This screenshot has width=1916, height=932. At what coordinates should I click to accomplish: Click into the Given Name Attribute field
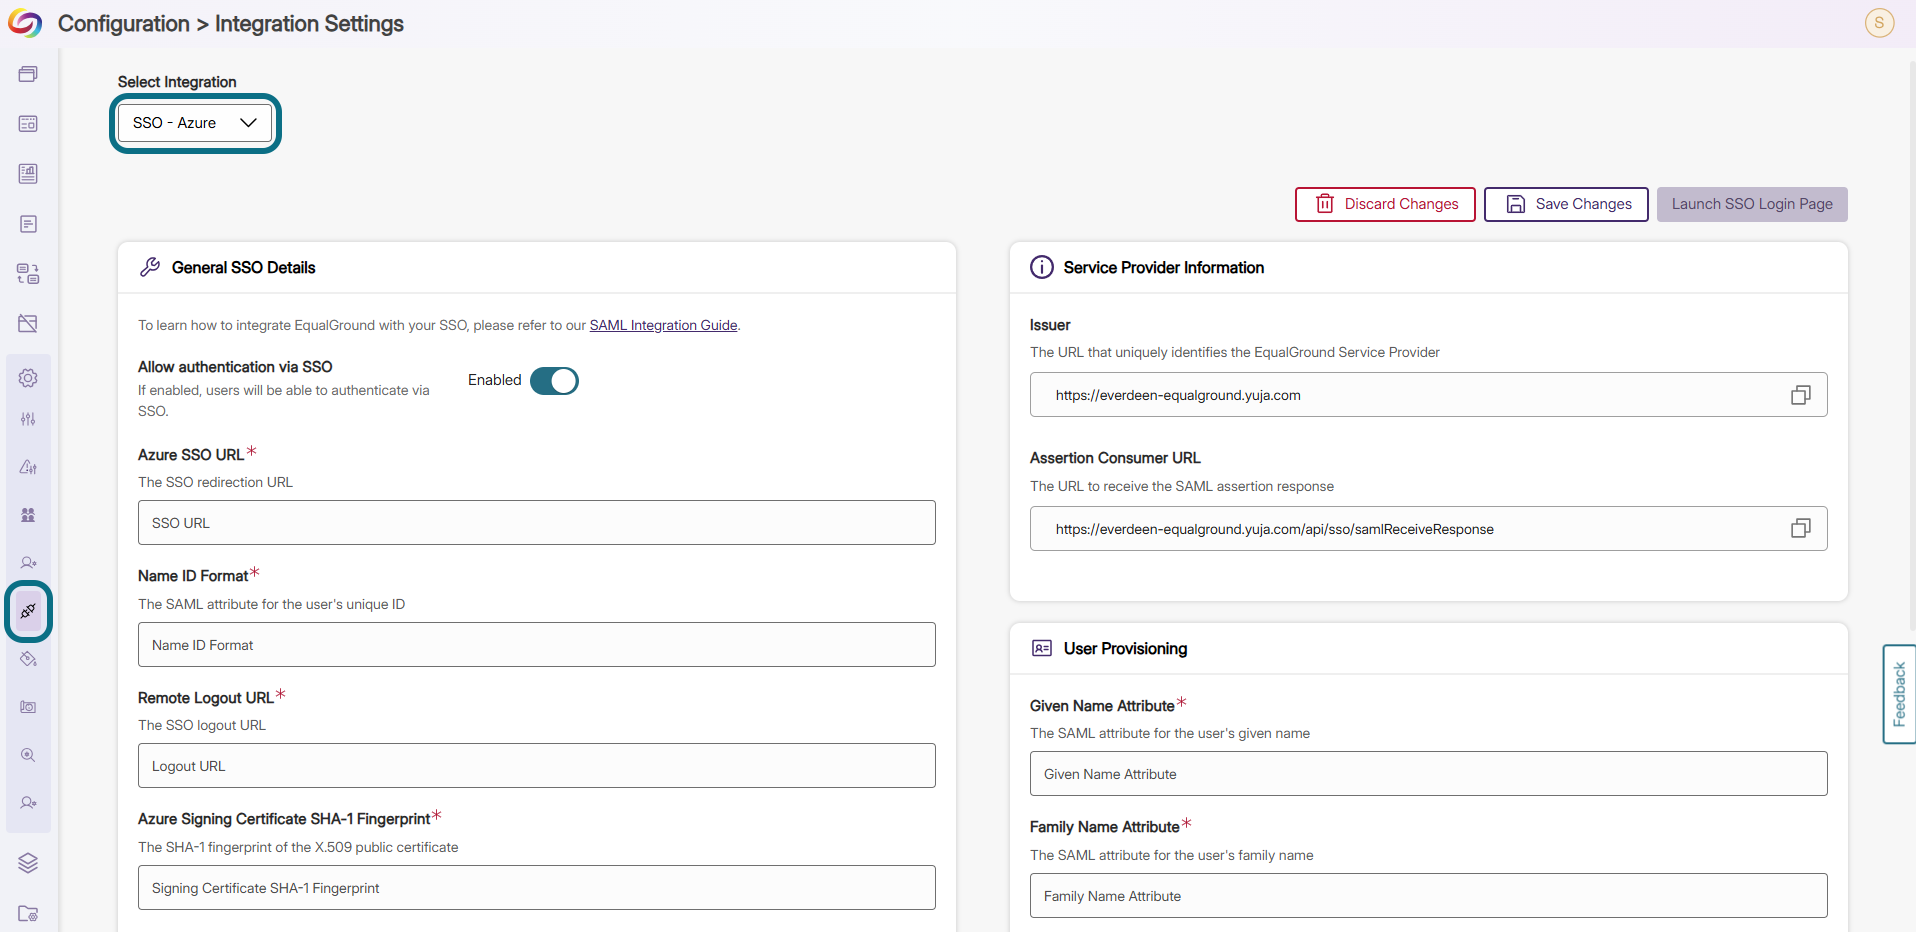point(1428,774)
